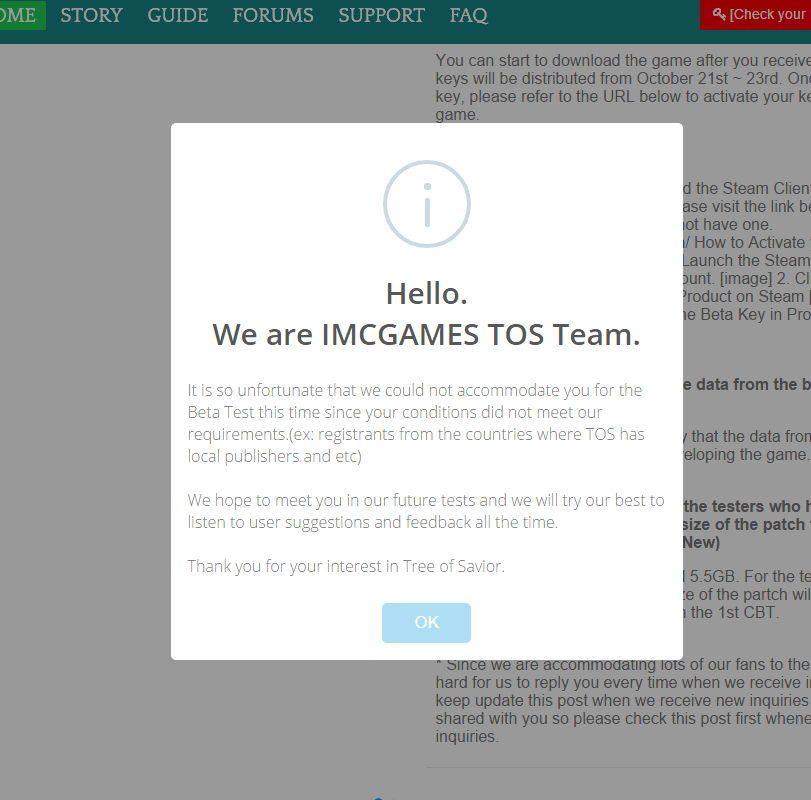Click the We are IMCGAMES TOS Team heading
811x800 pixels.
point(427,334)
